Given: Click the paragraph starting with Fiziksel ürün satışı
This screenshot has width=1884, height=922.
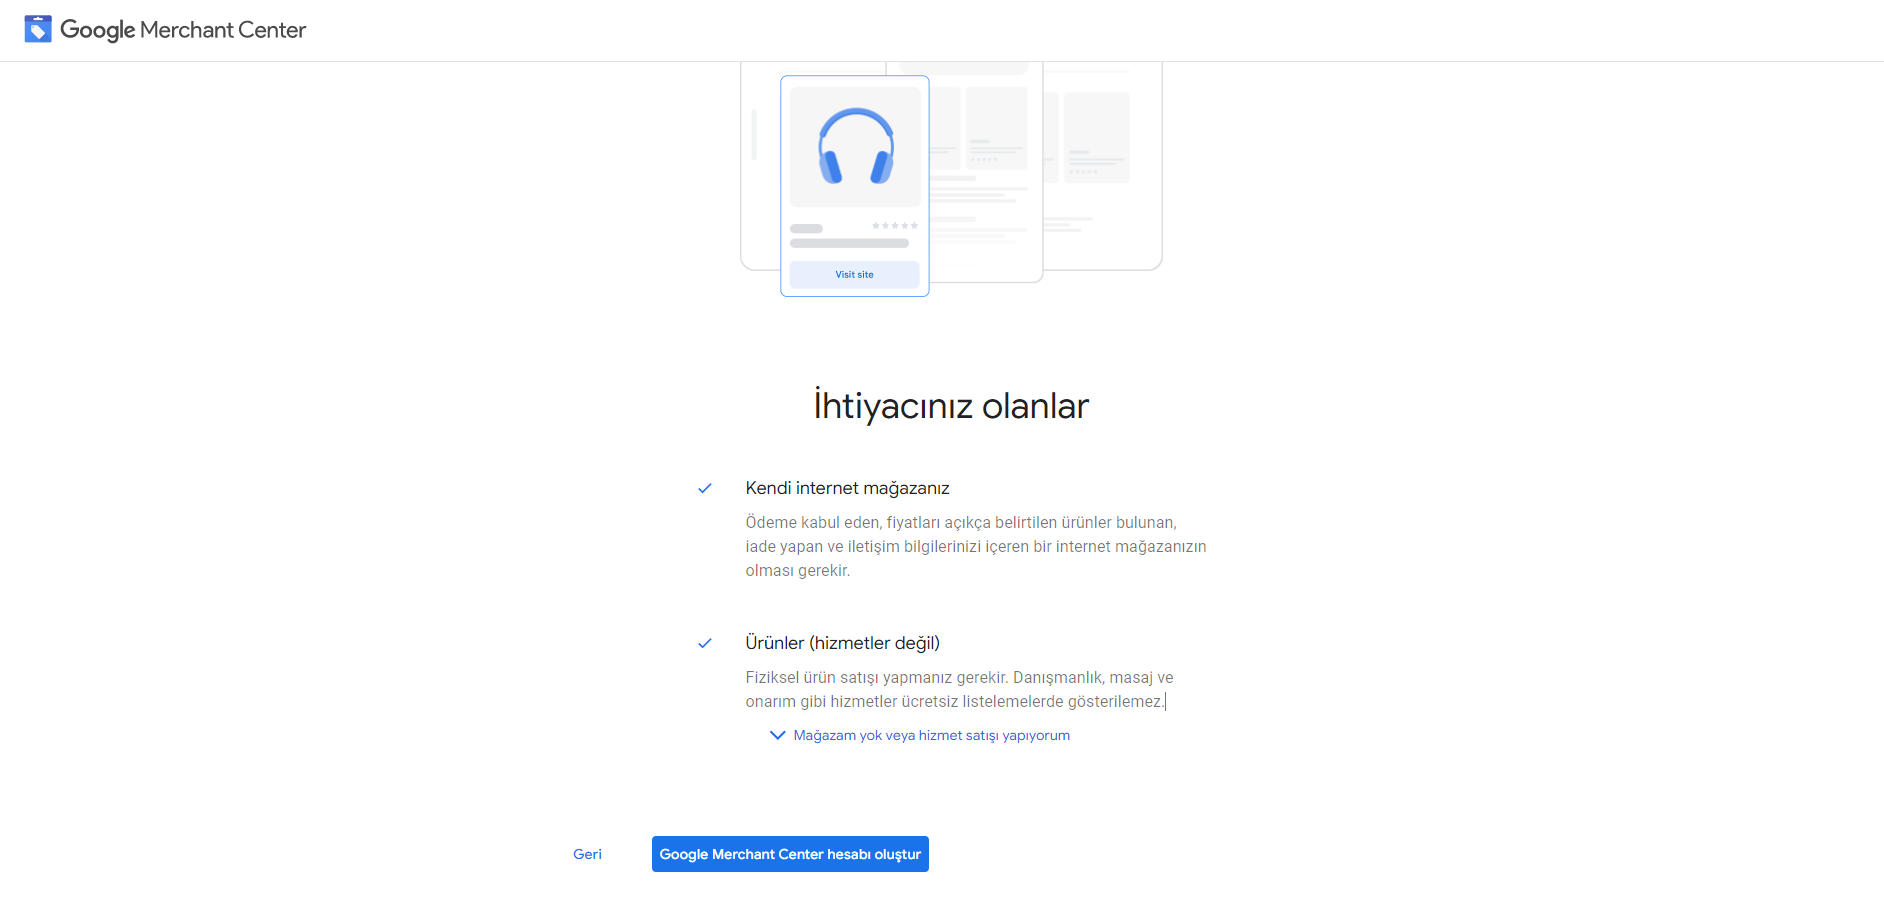Looking at the screenshot, I should (x=959, y=689).
